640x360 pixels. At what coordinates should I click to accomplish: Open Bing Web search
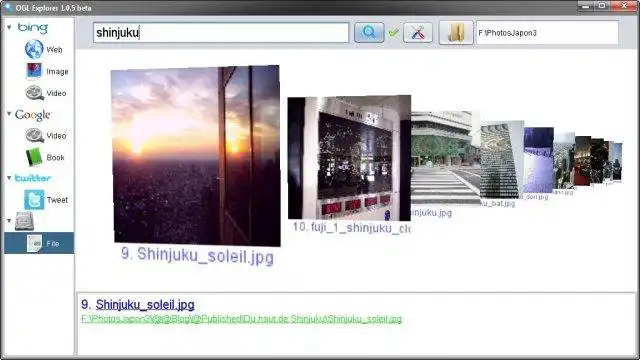coord(44,49)
